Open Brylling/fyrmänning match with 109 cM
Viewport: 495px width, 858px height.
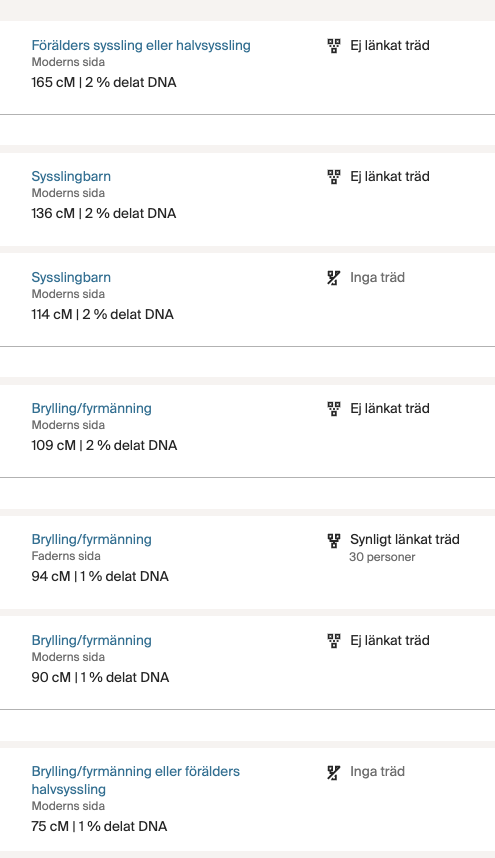point(91,408)
